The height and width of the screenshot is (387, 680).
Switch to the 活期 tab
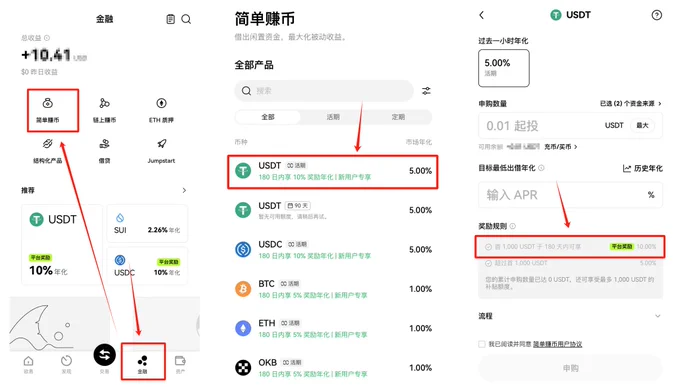point(333,117)
